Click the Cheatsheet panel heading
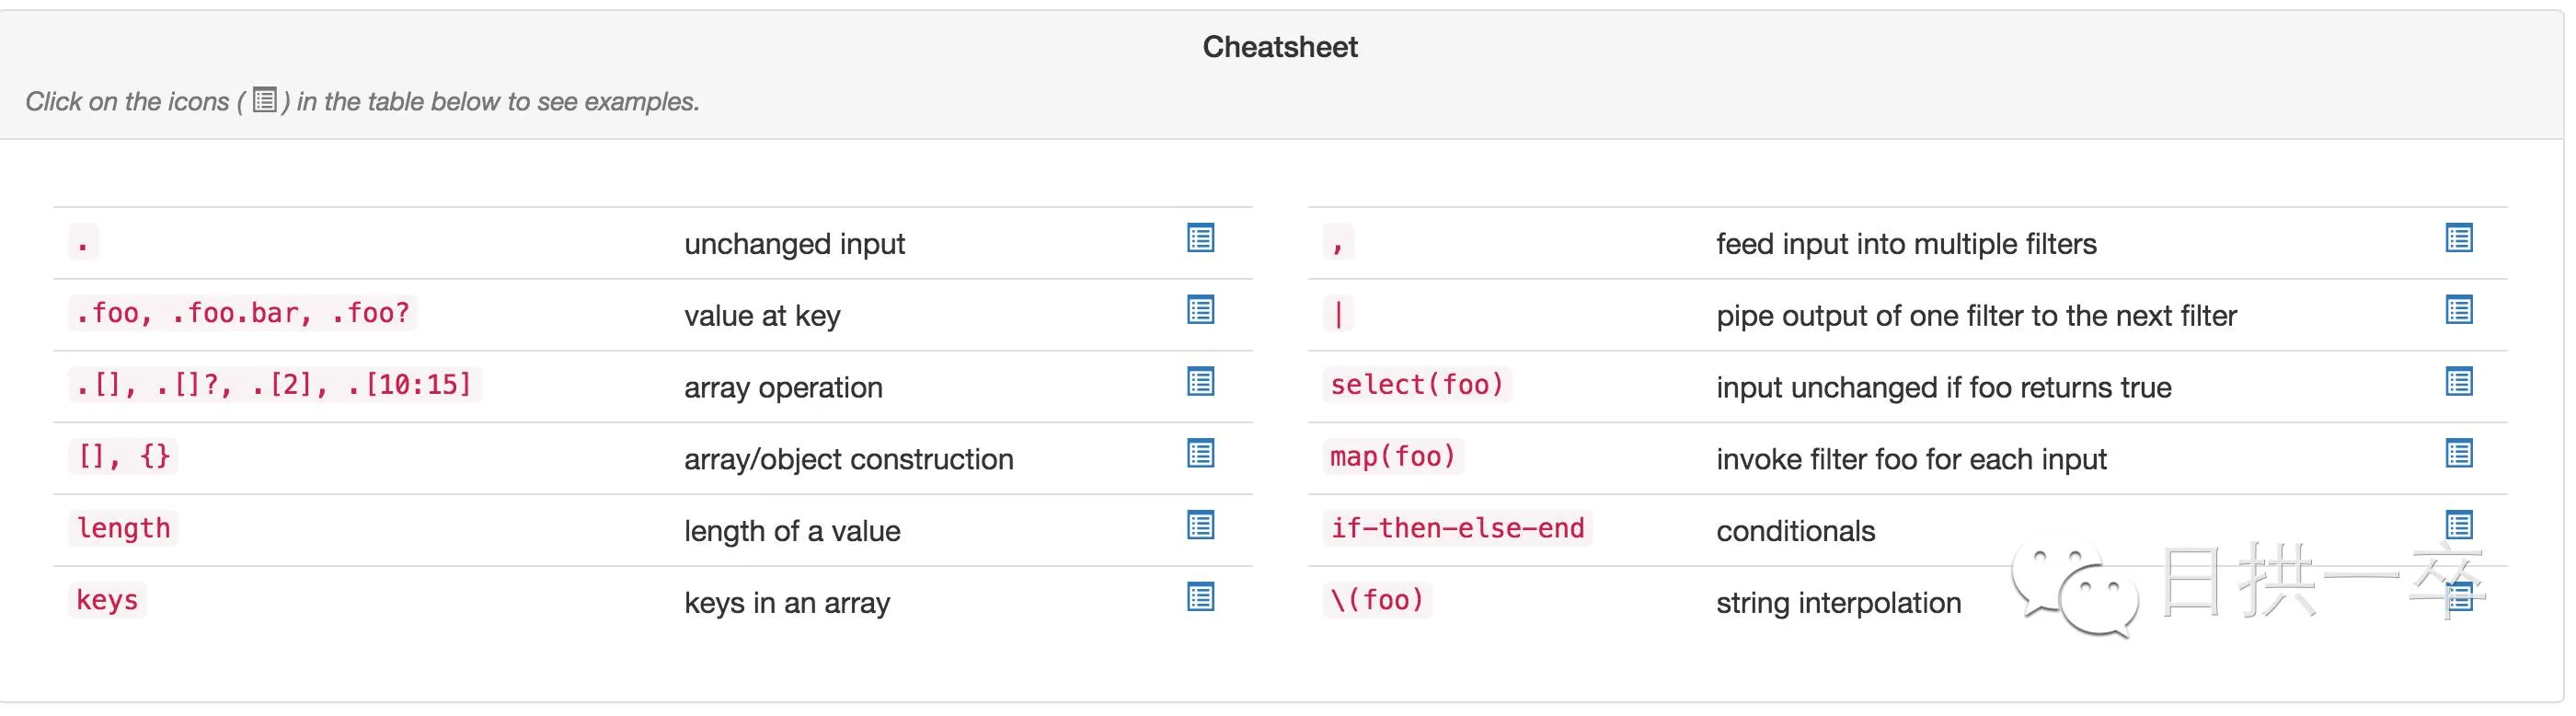The image size is (2576, 716). pyautogui.click(x=1279, y=47)
